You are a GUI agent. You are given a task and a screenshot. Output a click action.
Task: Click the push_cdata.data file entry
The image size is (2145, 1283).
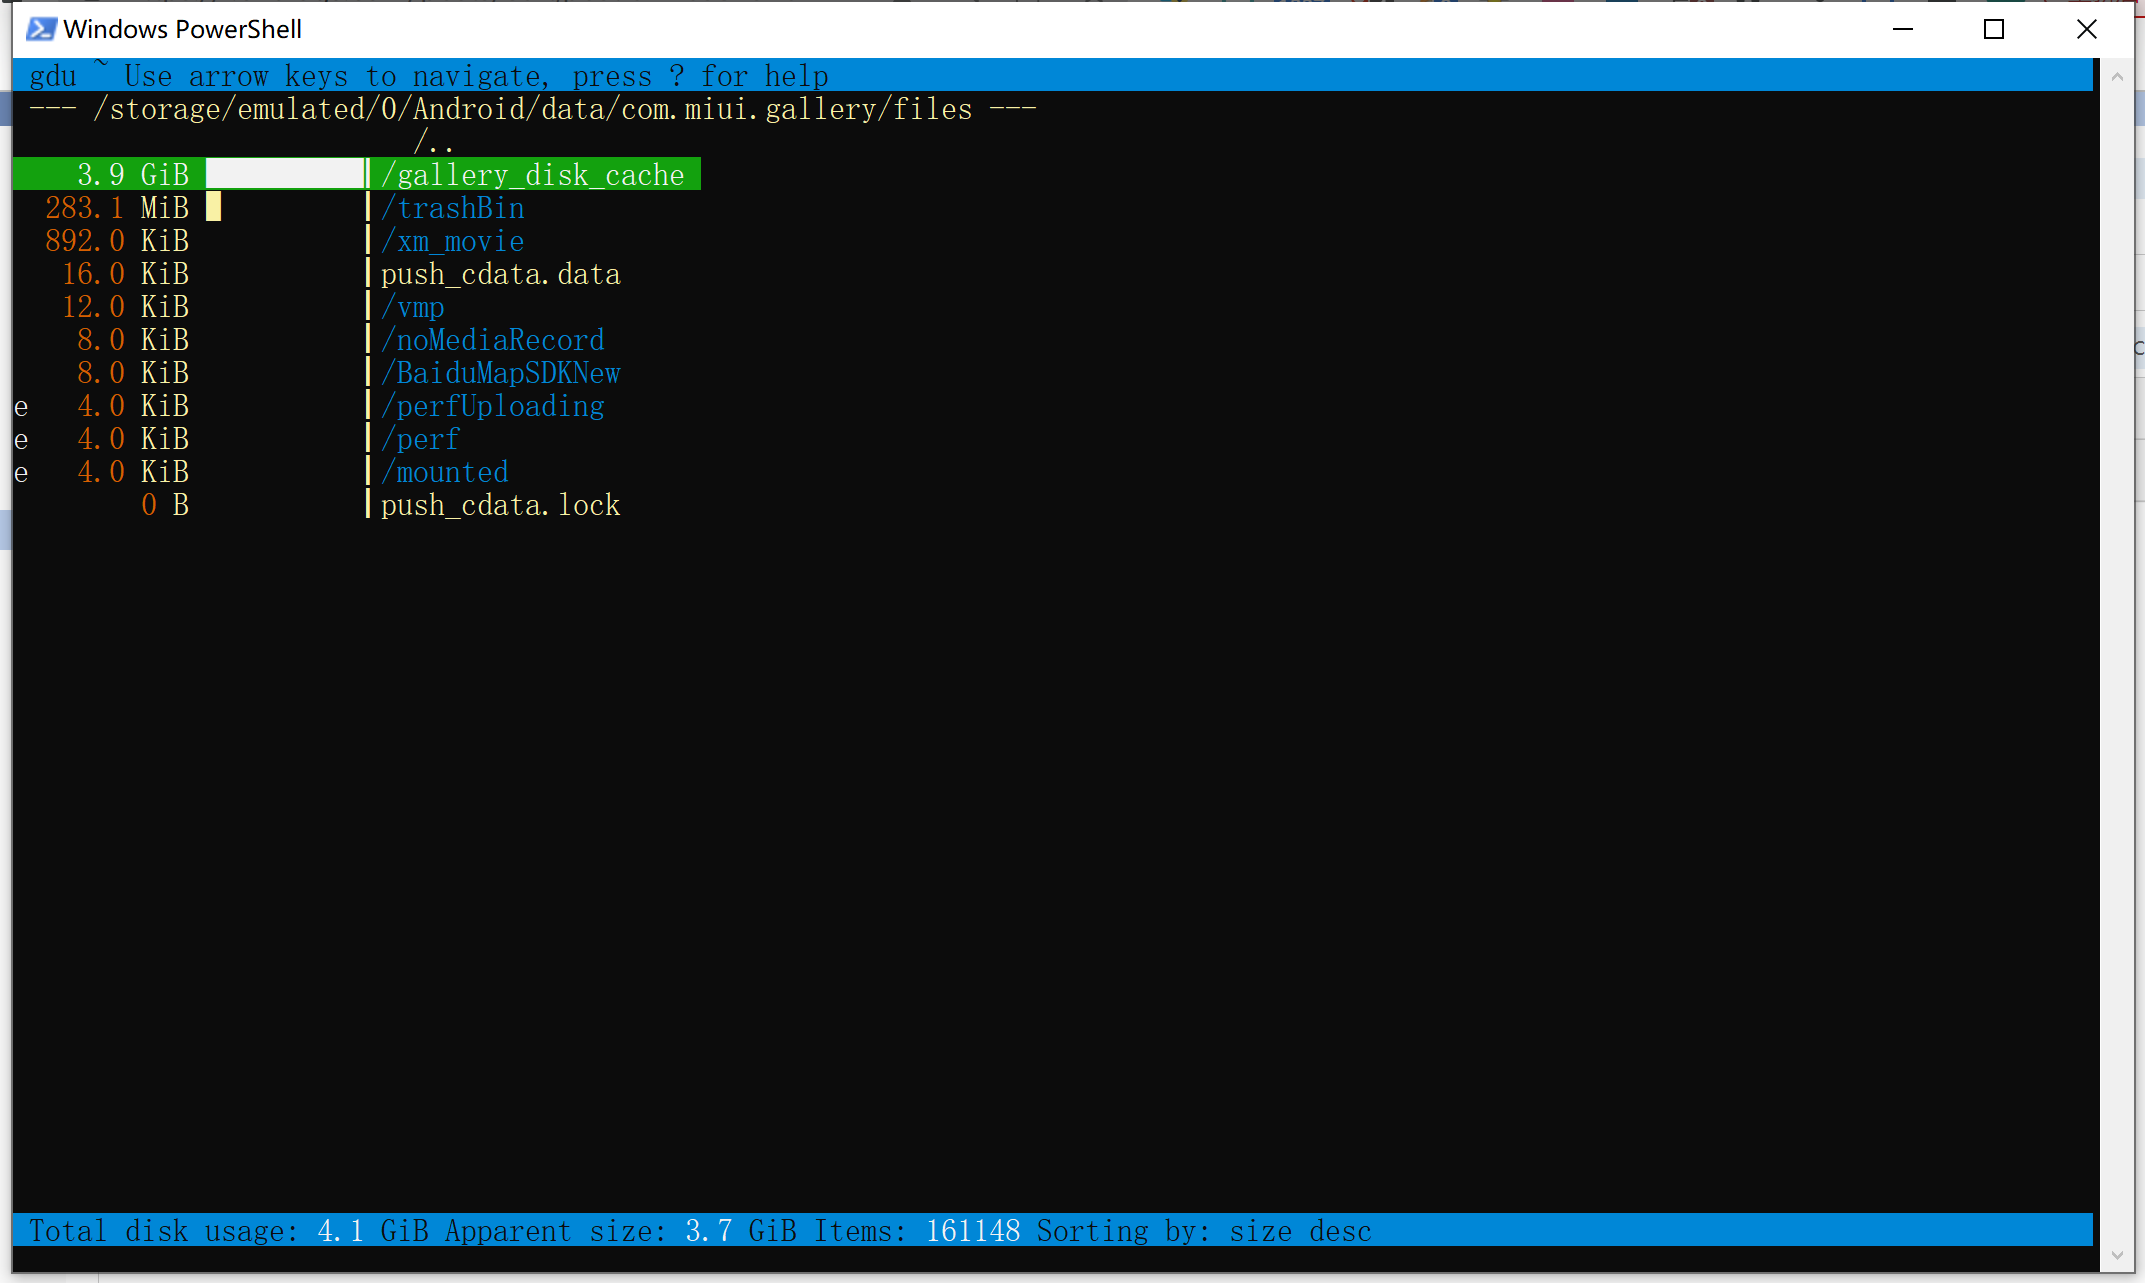click(500, 274)
